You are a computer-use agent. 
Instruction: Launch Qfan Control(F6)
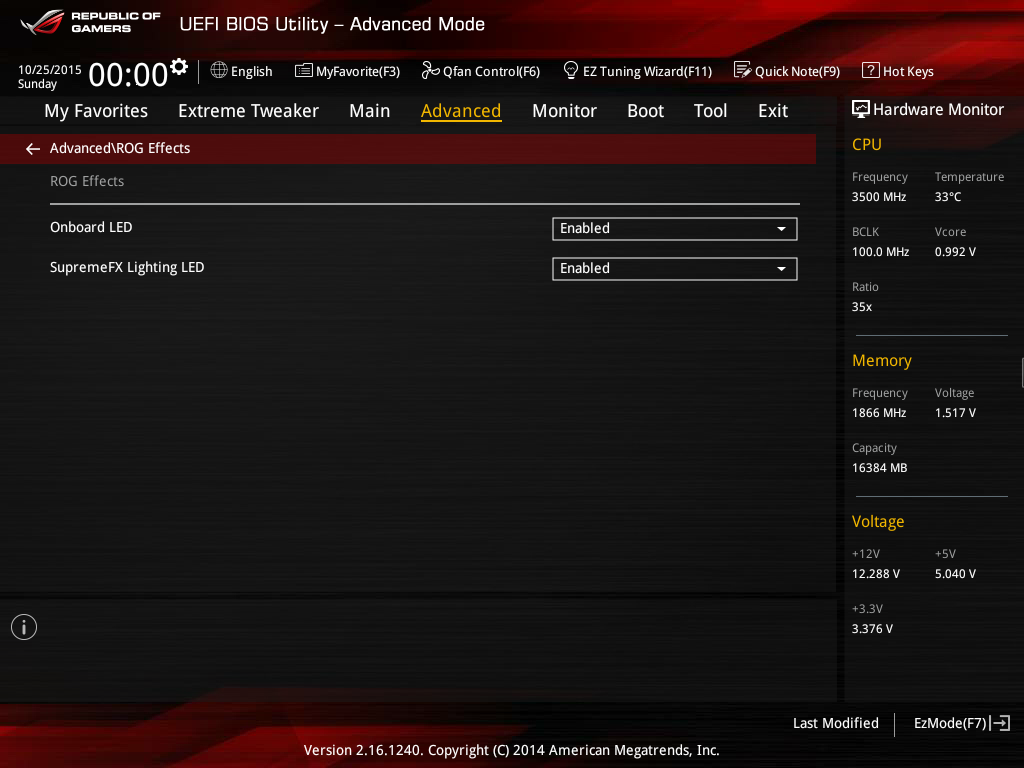(x=481, y=71)
